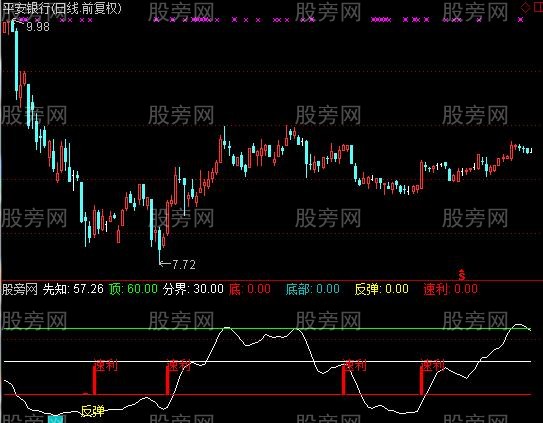Click the cyan 底部 bar at the oscillator bottom

[x=56, y=419]
